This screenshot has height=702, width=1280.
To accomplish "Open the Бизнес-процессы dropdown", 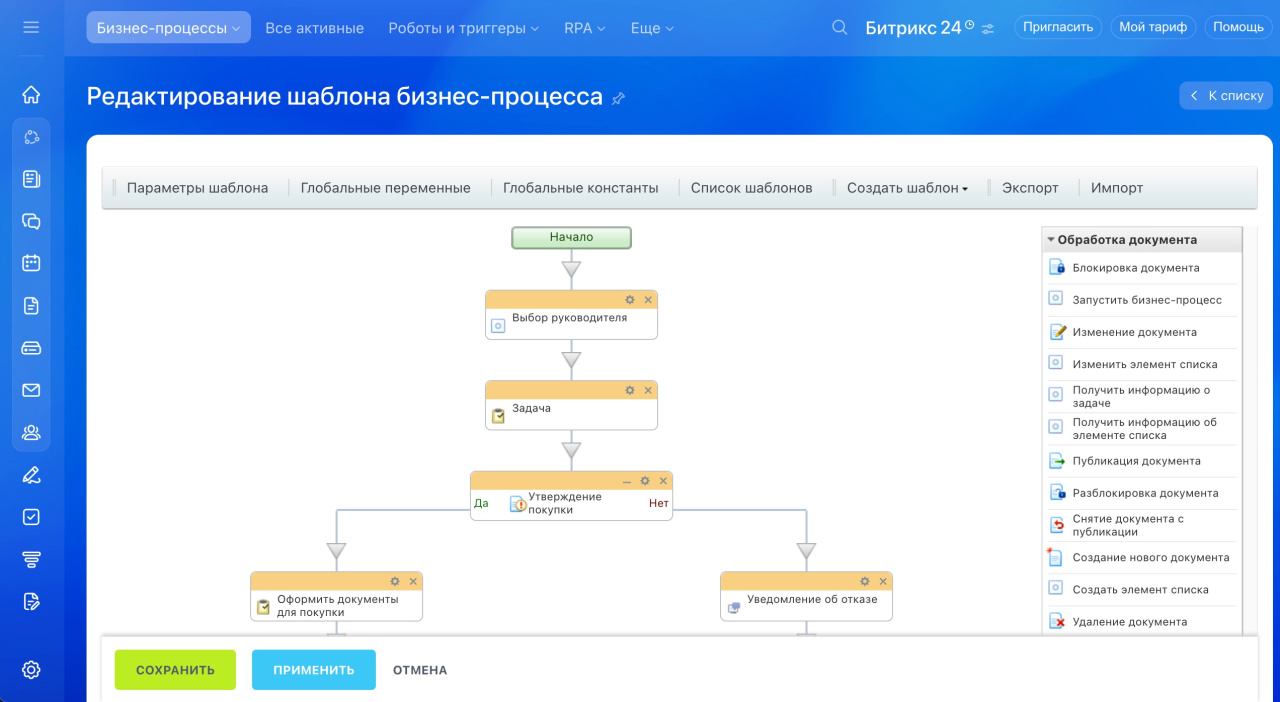I will click(x=168, y=28).
